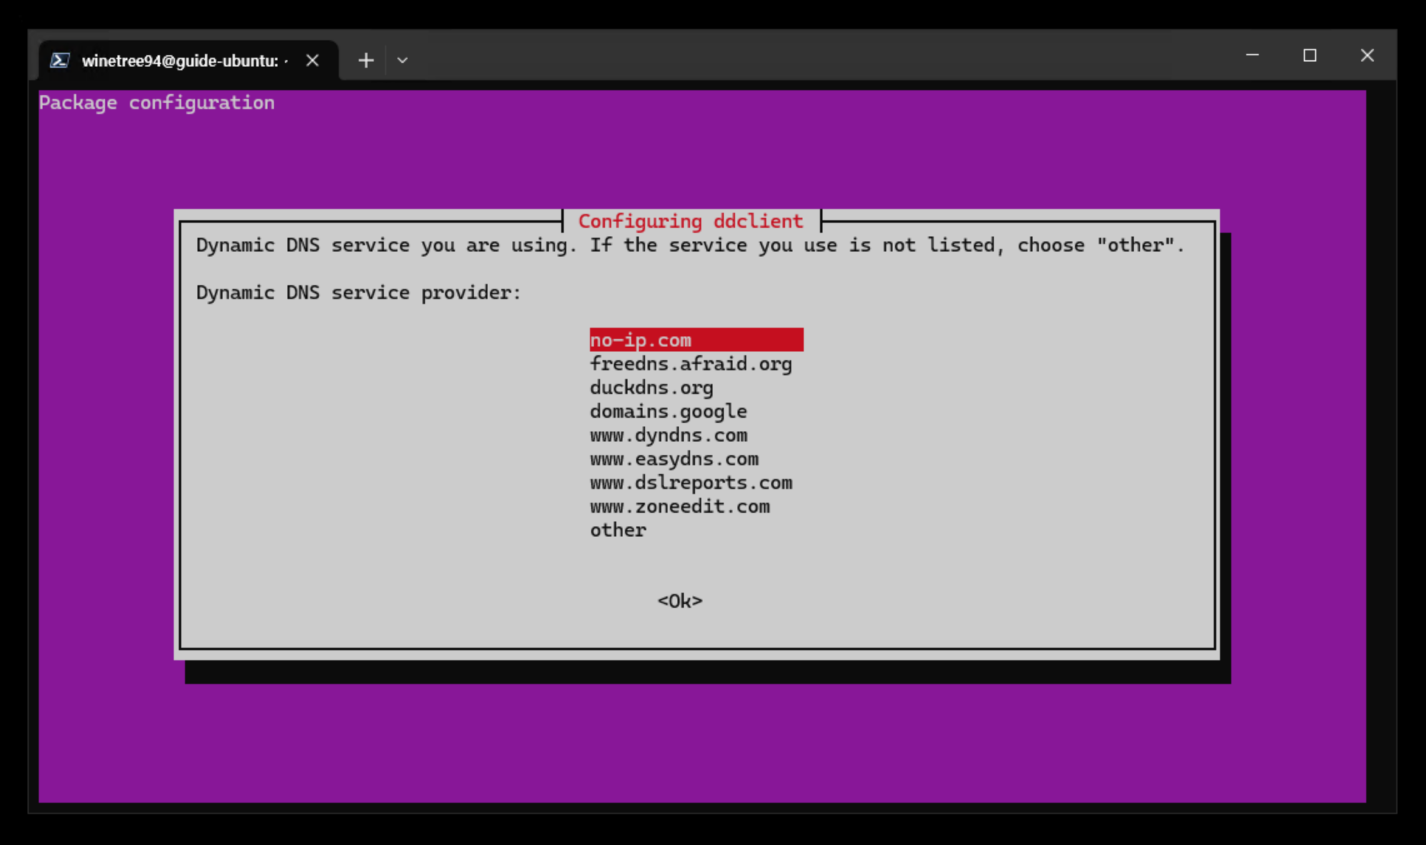The image size is (1426, 845).
Task: Minimize the terminal window
Action: pyautogui.click(x=1252, y=56)
